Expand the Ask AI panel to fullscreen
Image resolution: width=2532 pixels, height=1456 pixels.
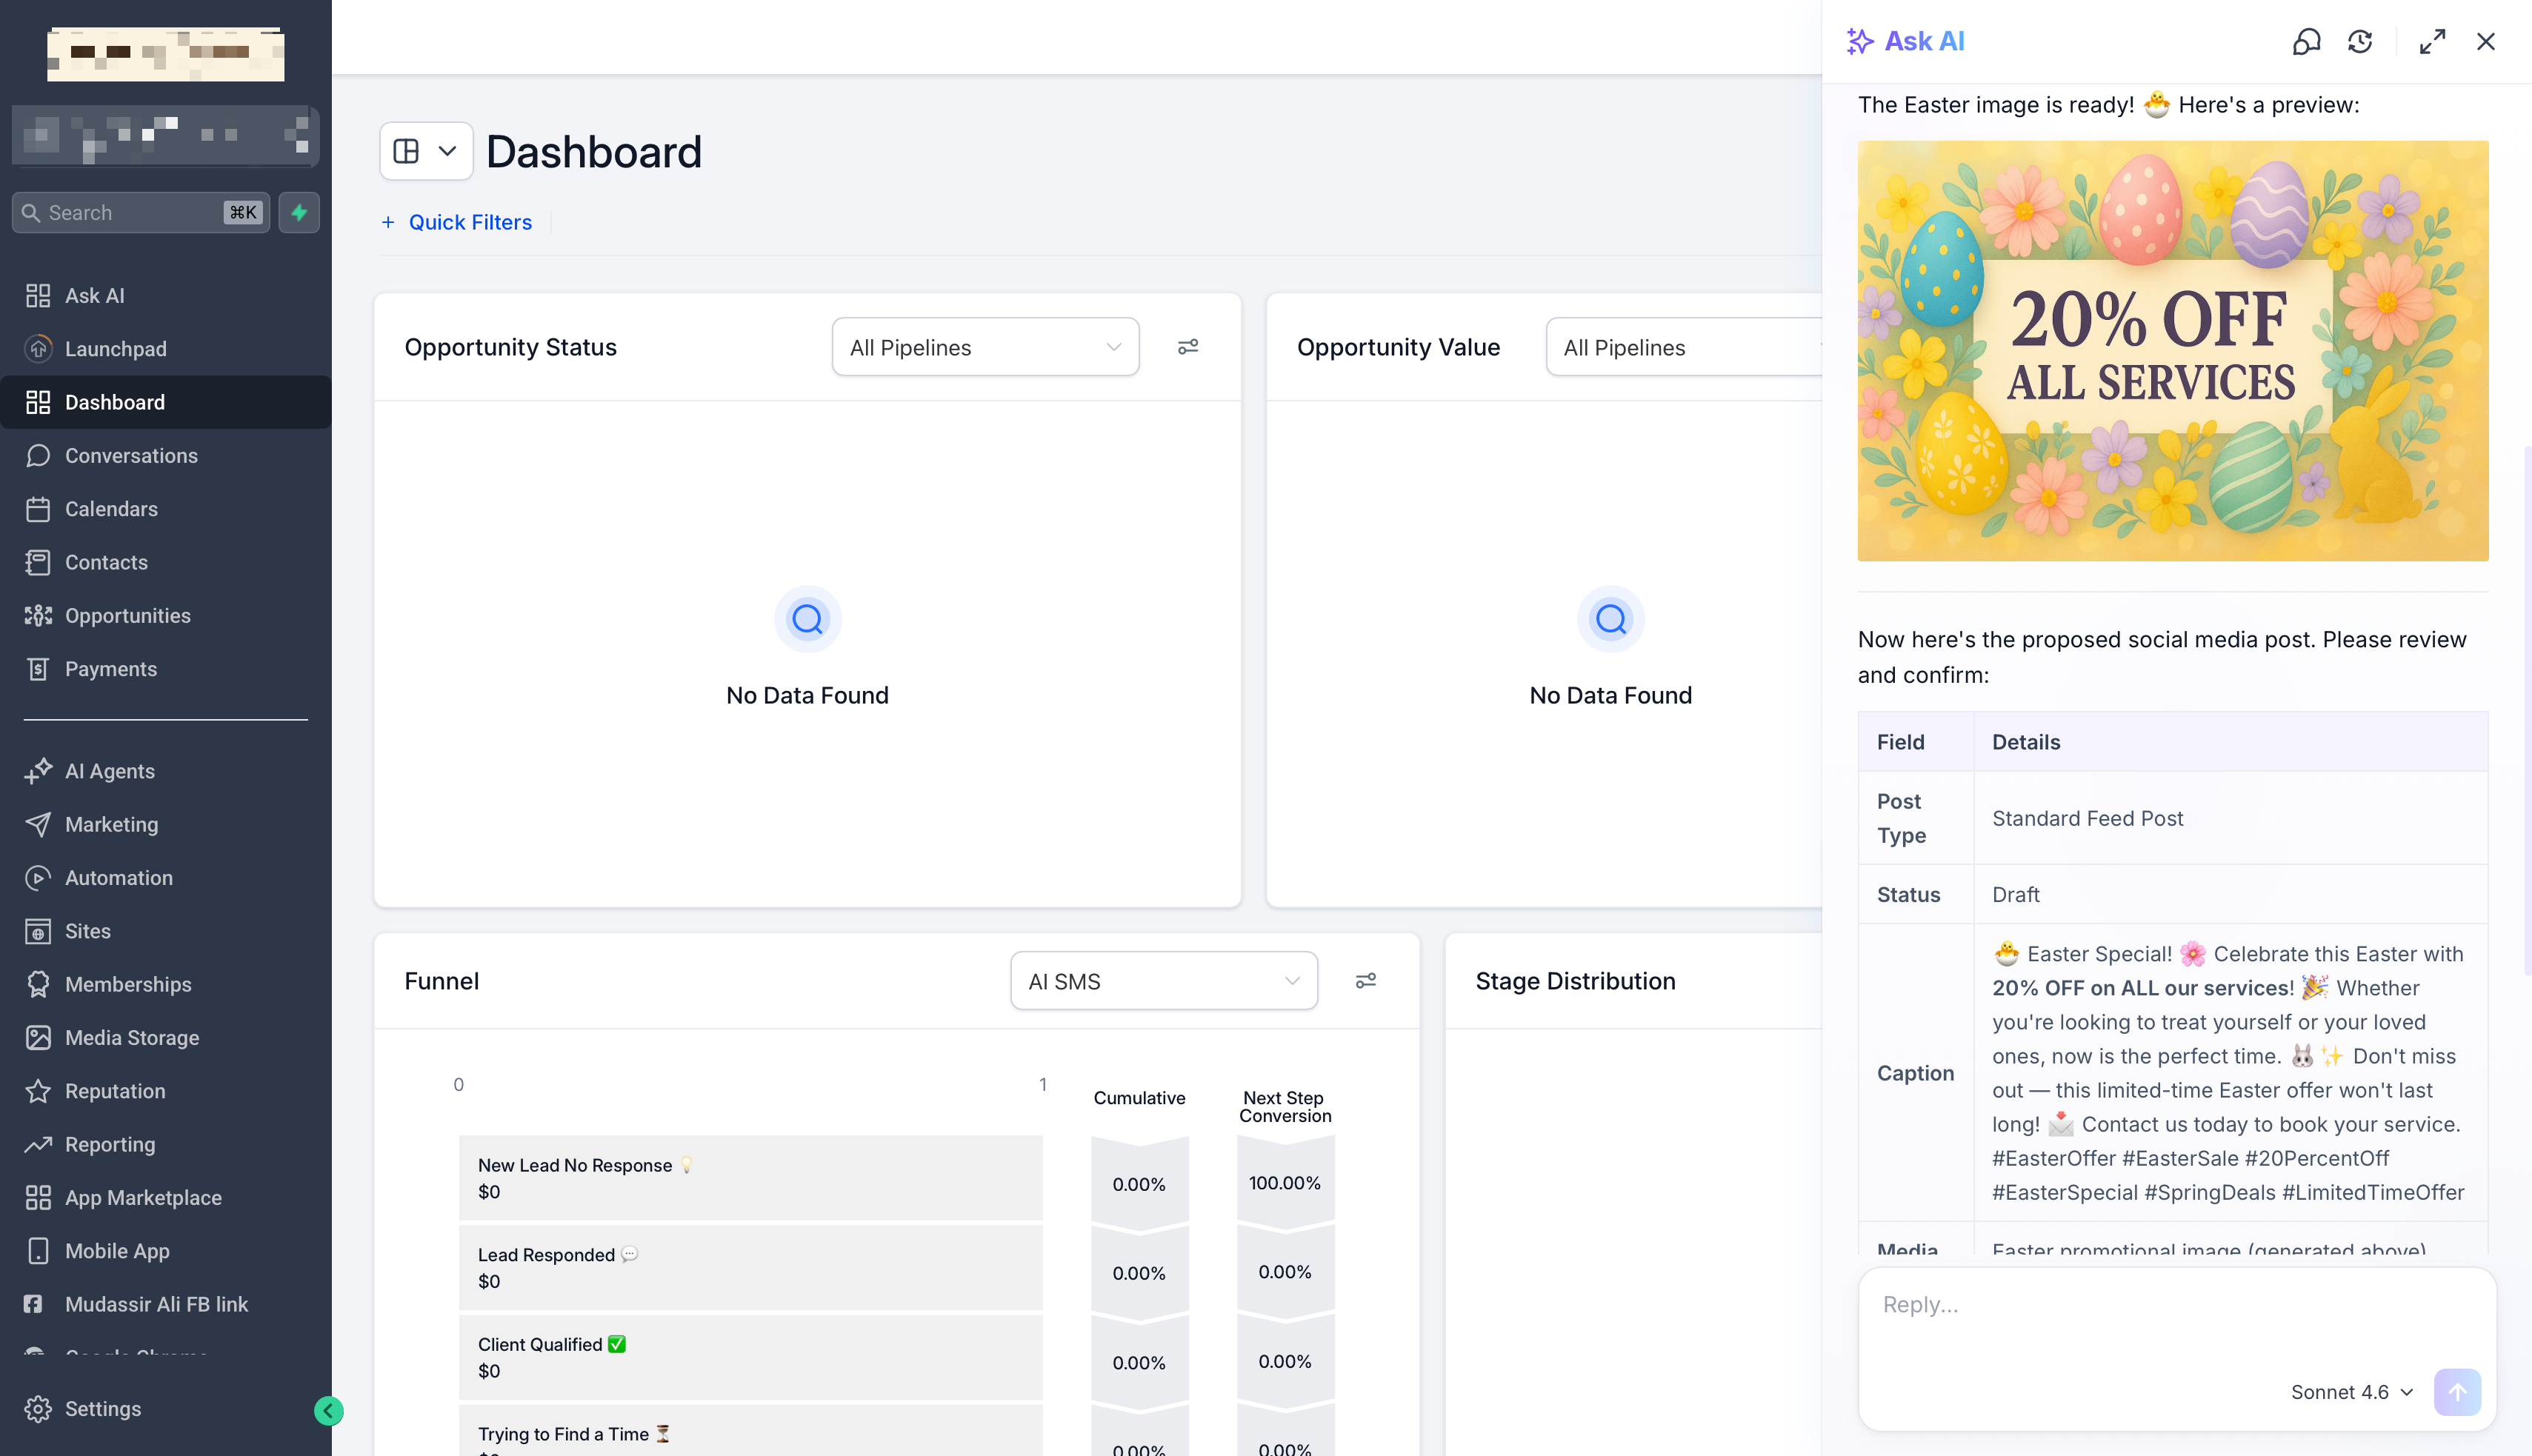point(2432,41)
